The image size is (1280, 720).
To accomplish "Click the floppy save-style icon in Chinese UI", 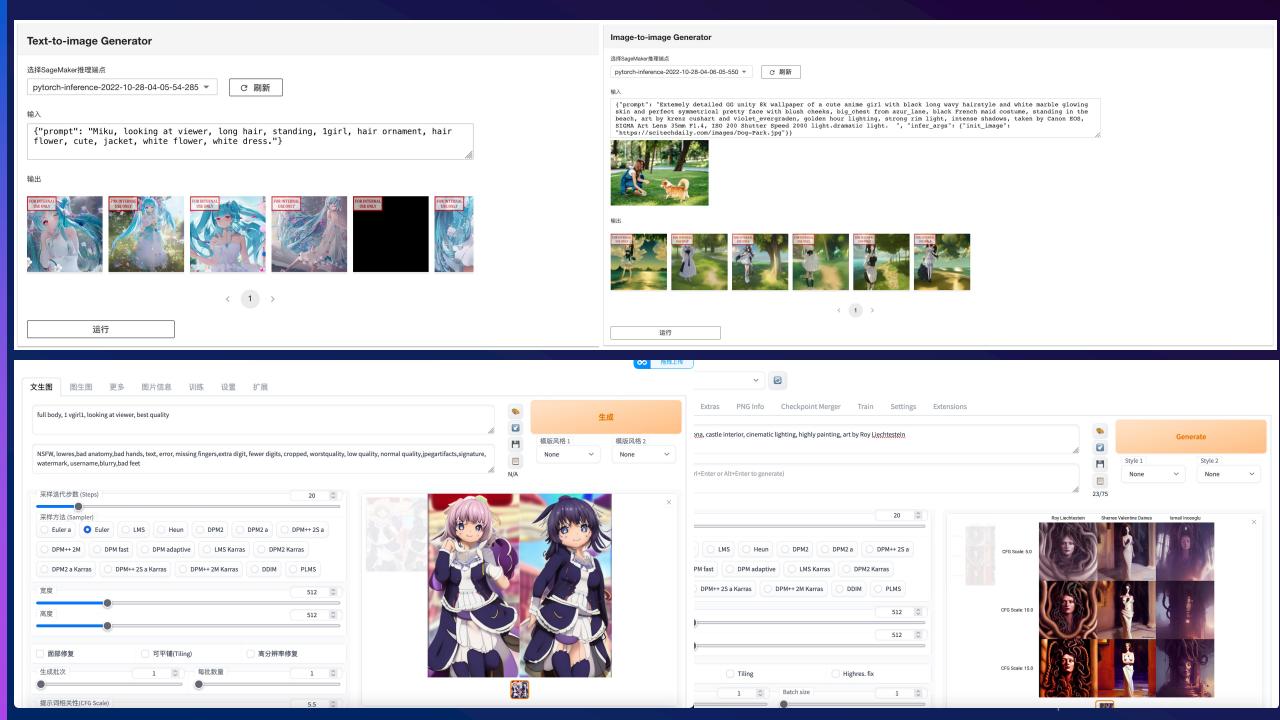I will coord(515,444).
